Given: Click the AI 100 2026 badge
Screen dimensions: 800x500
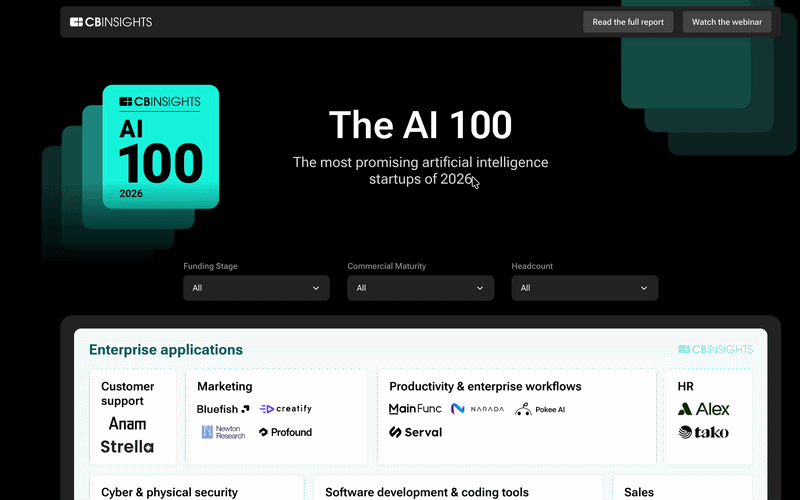Looking at the screenshot, I should point(161,147).
